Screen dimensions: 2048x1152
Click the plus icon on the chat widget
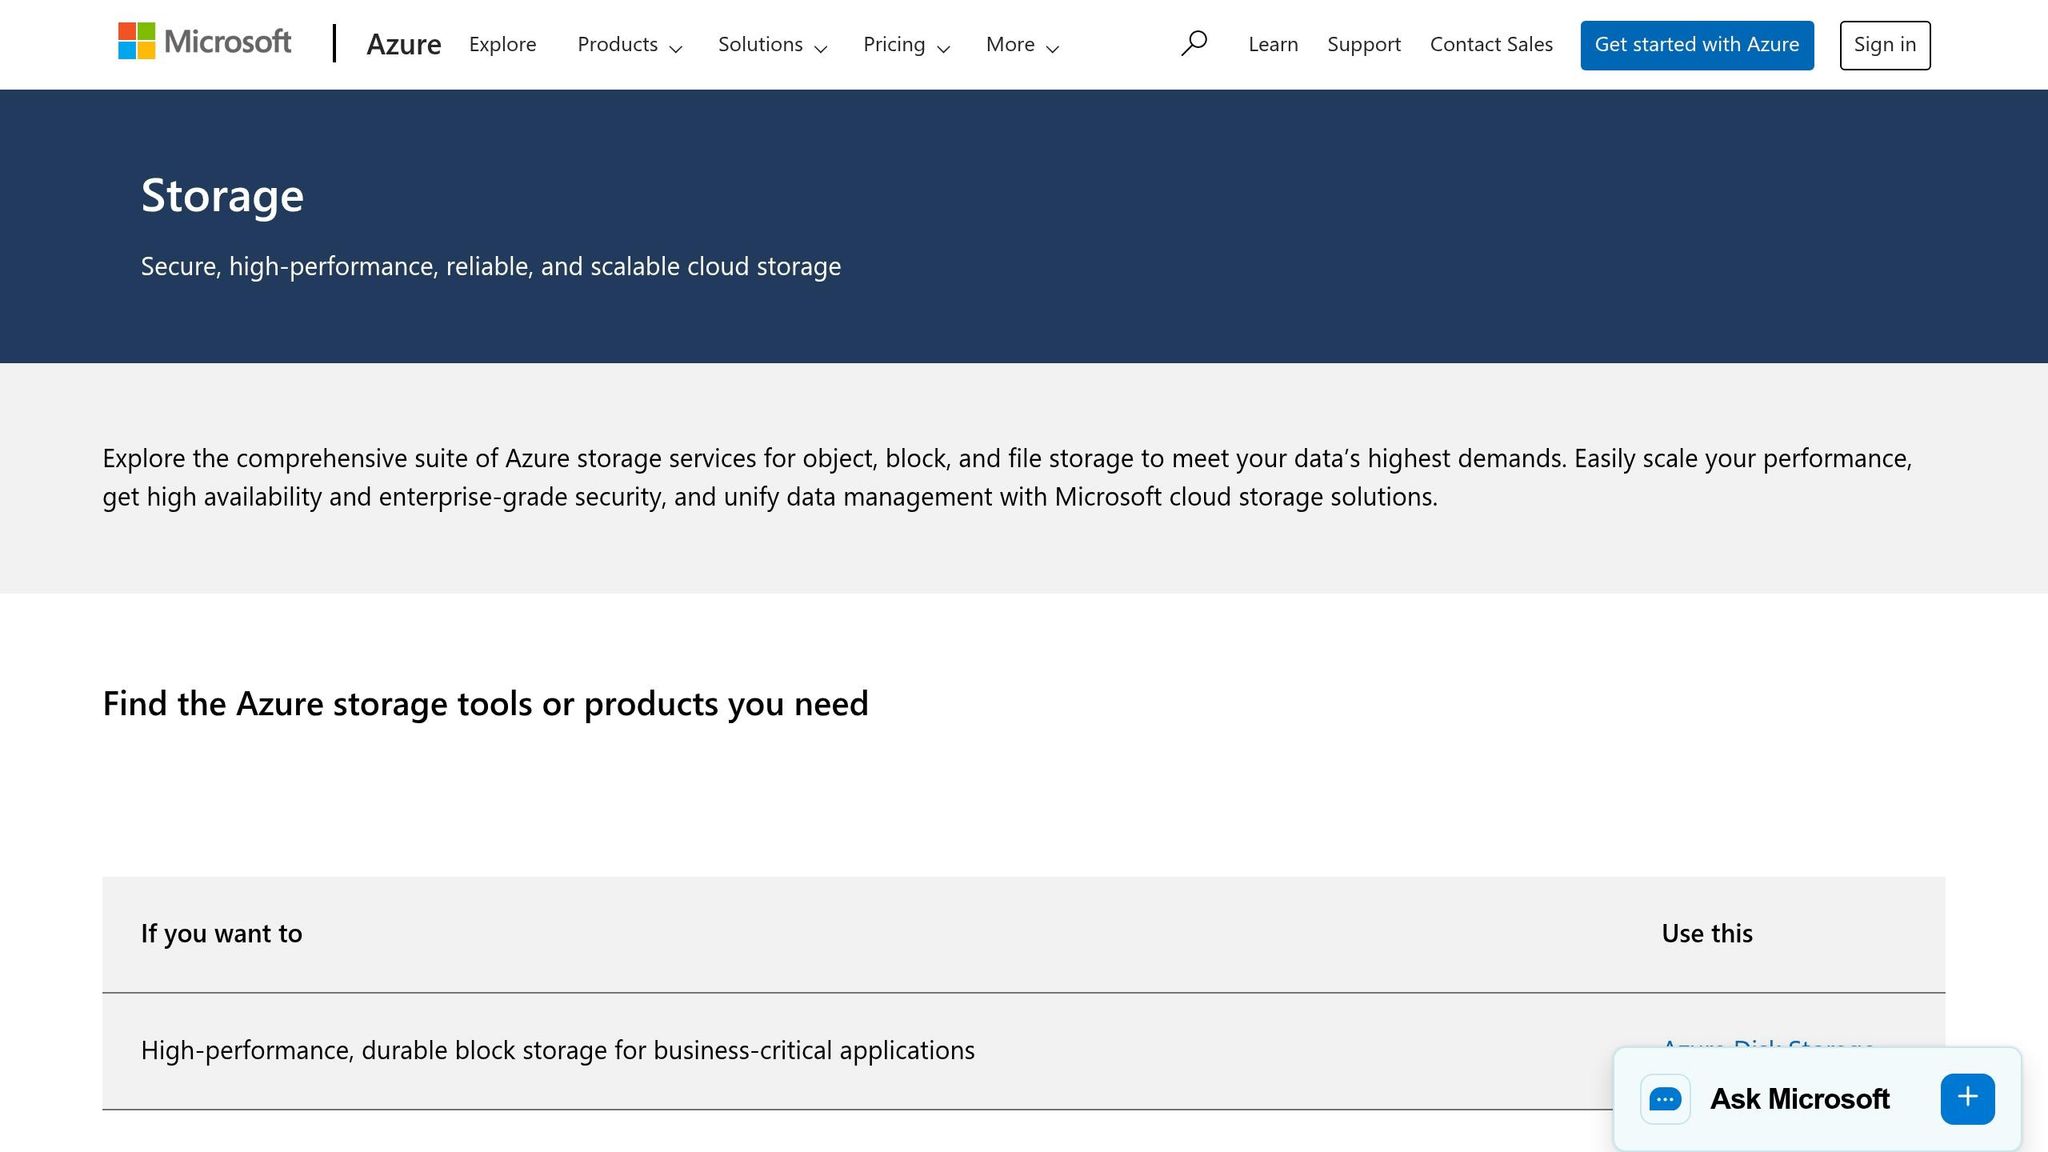1966,1097
